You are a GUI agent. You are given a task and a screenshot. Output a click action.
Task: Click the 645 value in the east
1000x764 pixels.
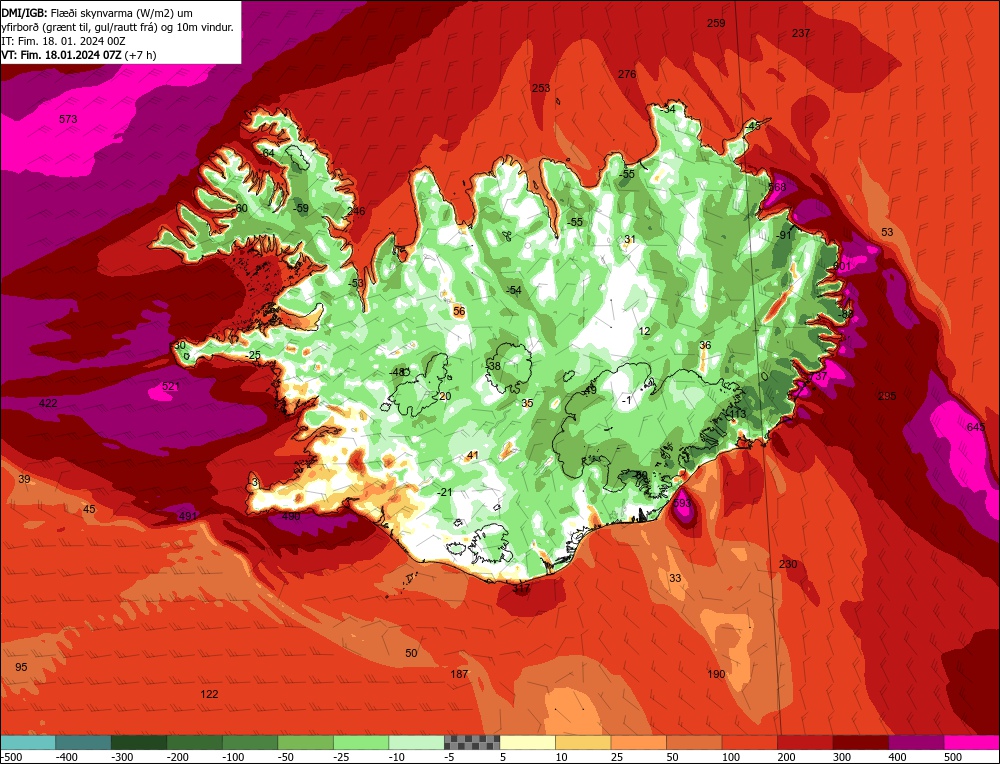click(x=976, y=427)
